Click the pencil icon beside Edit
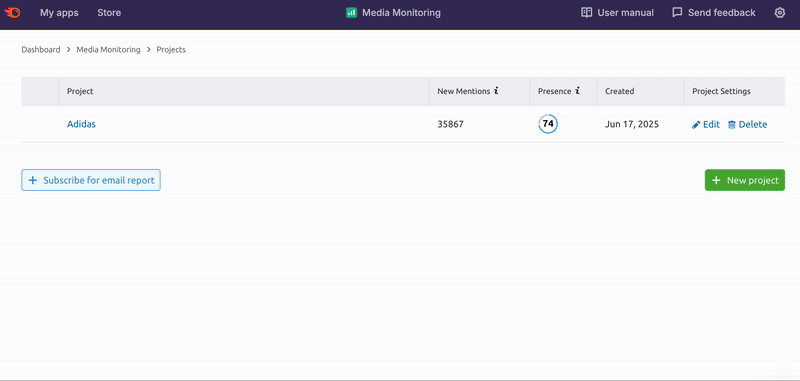Viewport: 800px width, 381px height. coord(696,125)
